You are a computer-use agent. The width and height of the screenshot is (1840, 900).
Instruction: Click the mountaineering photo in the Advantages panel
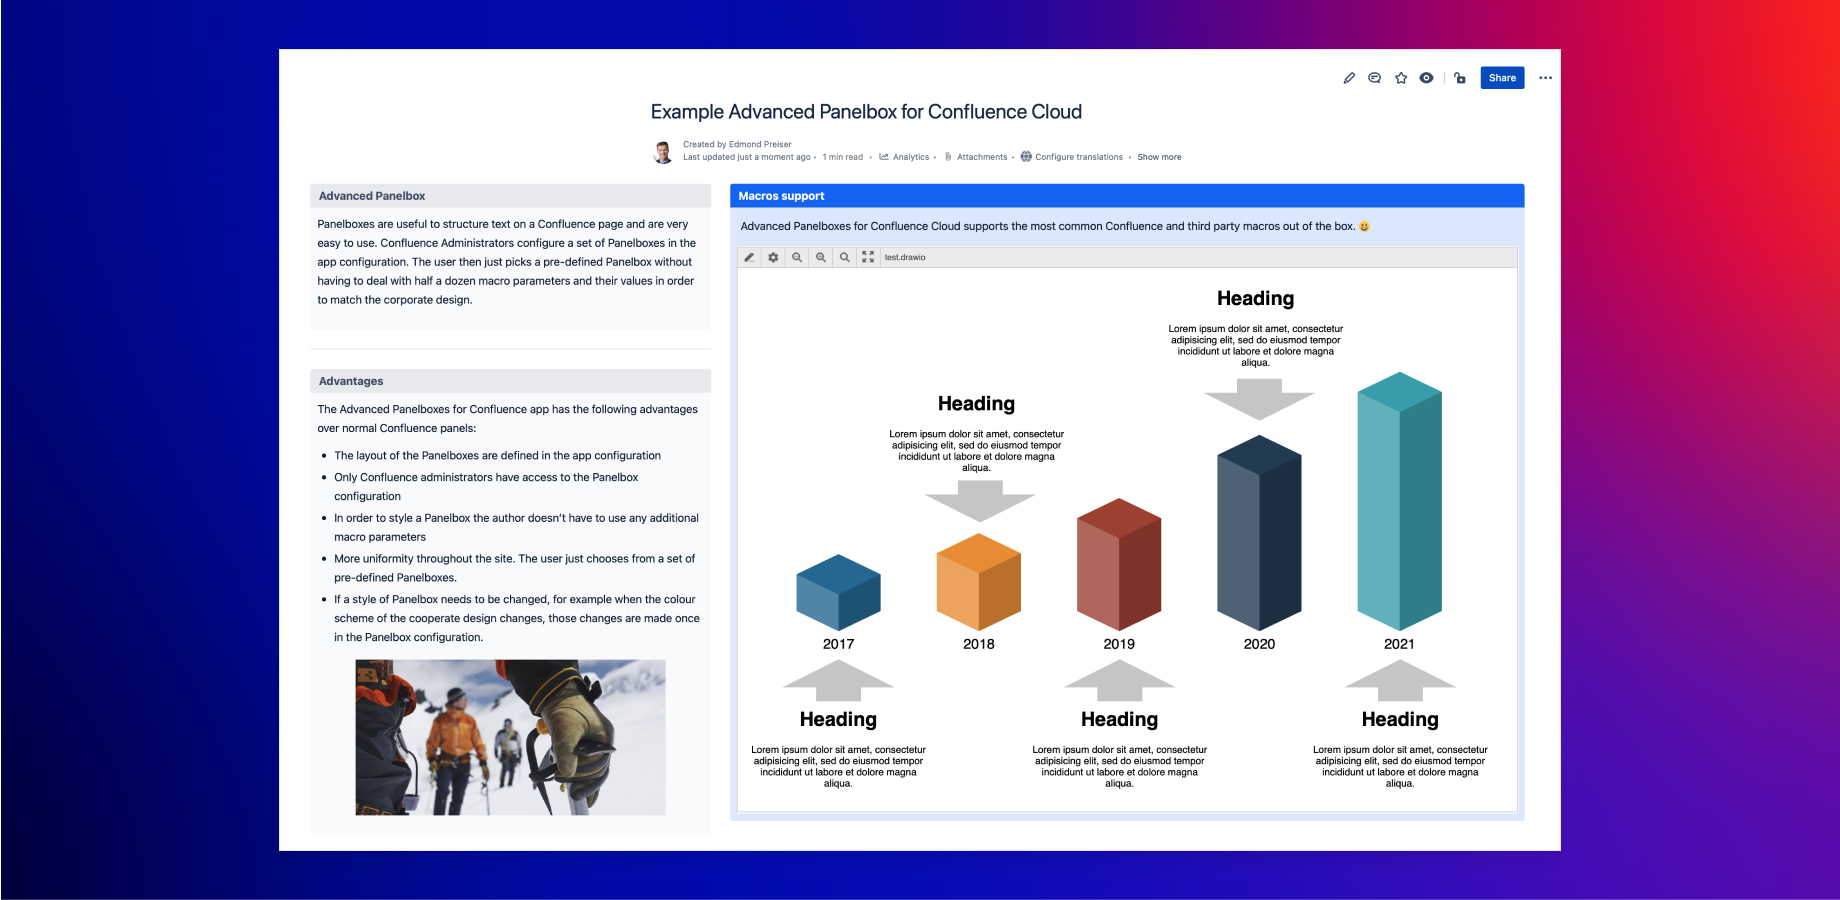point(510,737)
